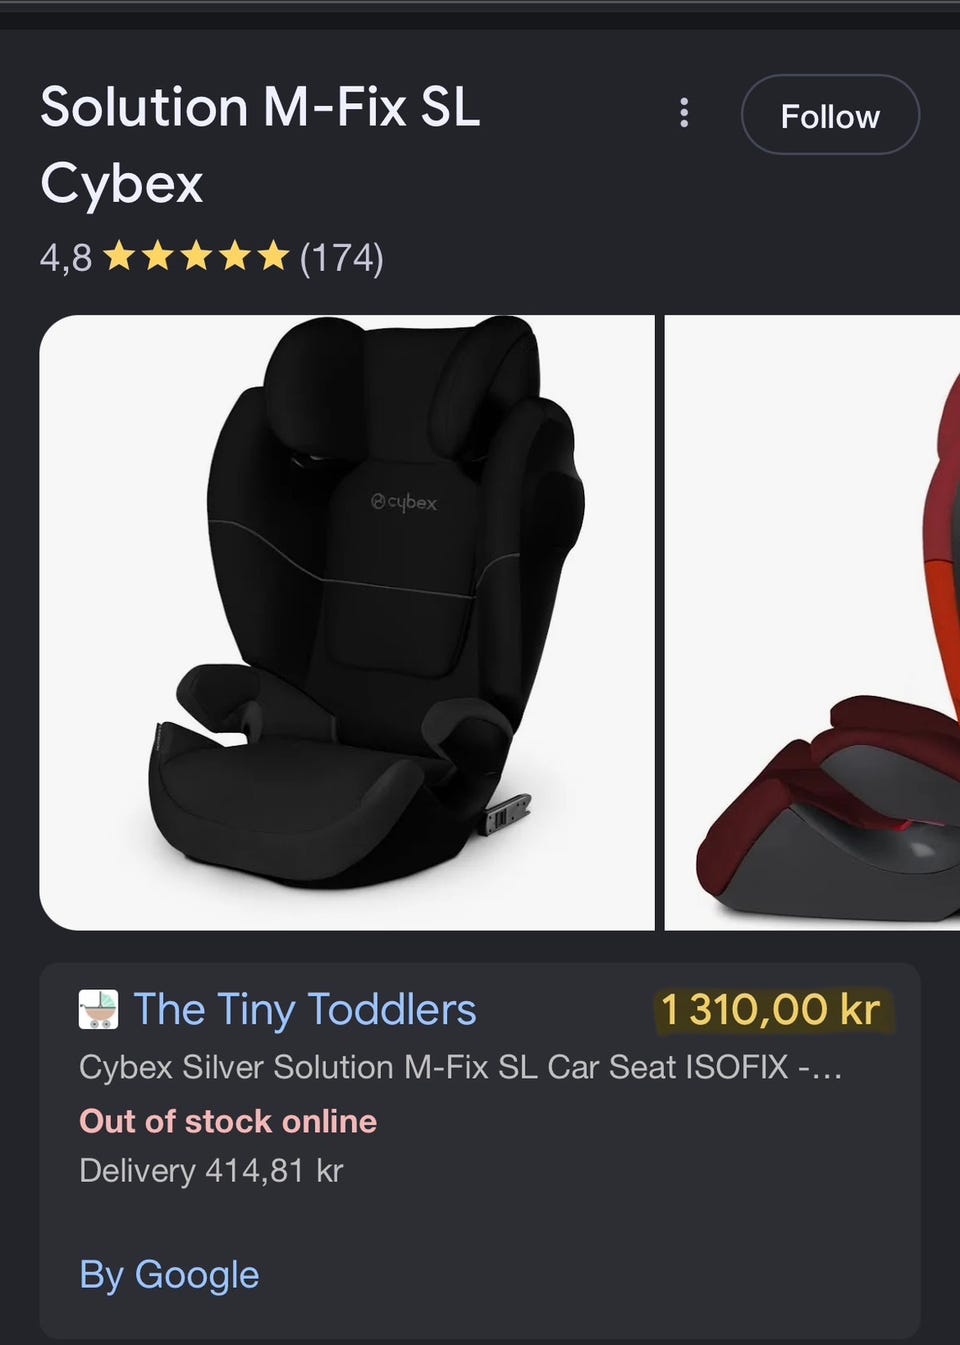
Task: Click the 4,8 rating score
Action: pyautogui.click(x=66, y=258)
